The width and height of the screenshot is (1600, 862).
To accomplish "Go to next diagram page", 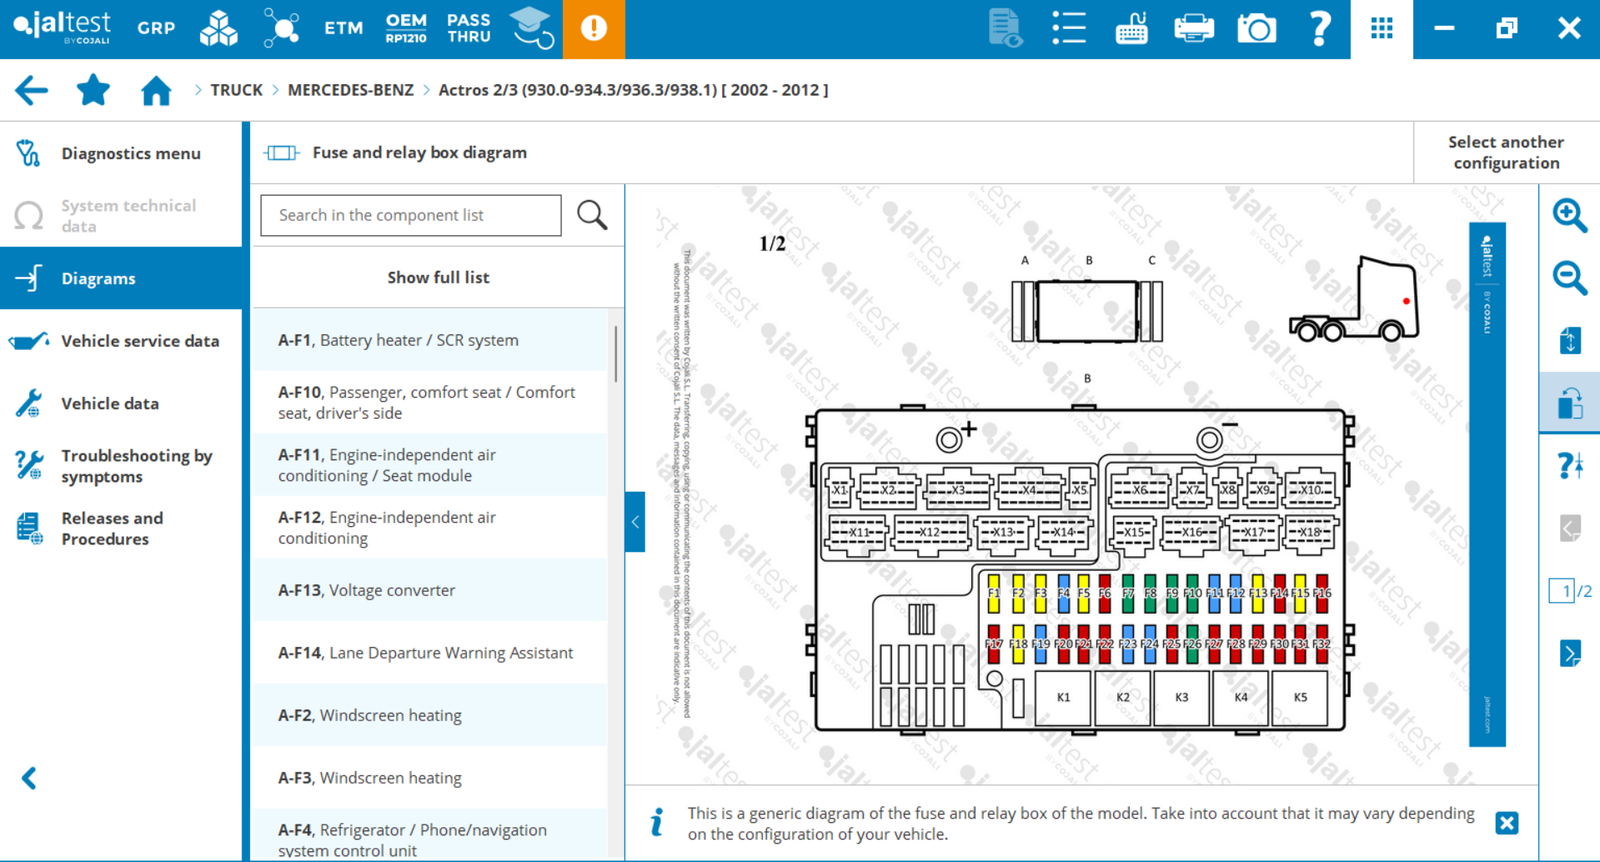I will pyautogui.click(x=1569, y=653).
